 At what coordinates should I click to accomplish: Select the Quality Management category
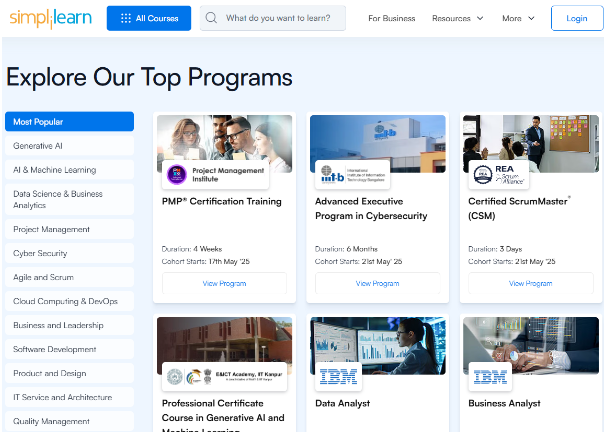tap(69, 421)
